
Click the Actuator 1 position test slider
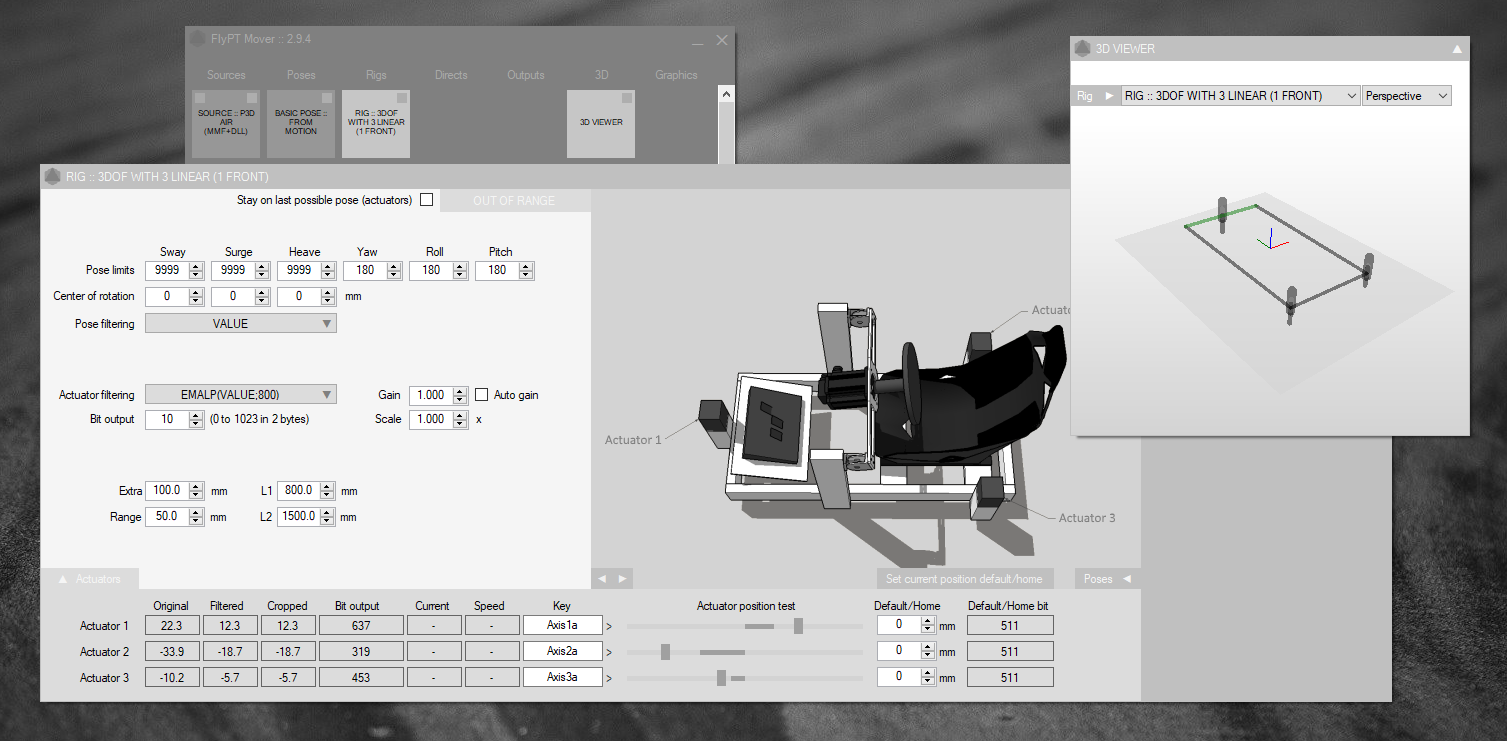tap(744, 626)
